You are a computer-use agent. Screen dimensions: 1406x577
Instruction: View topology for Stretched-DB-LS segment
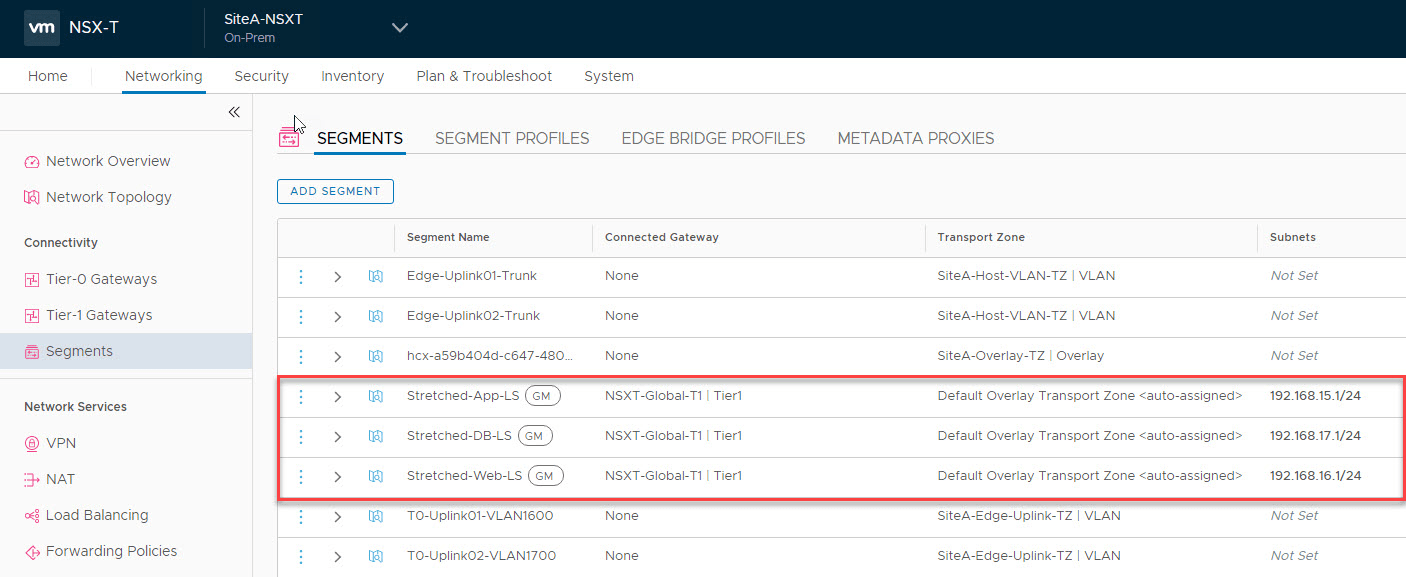376,436
